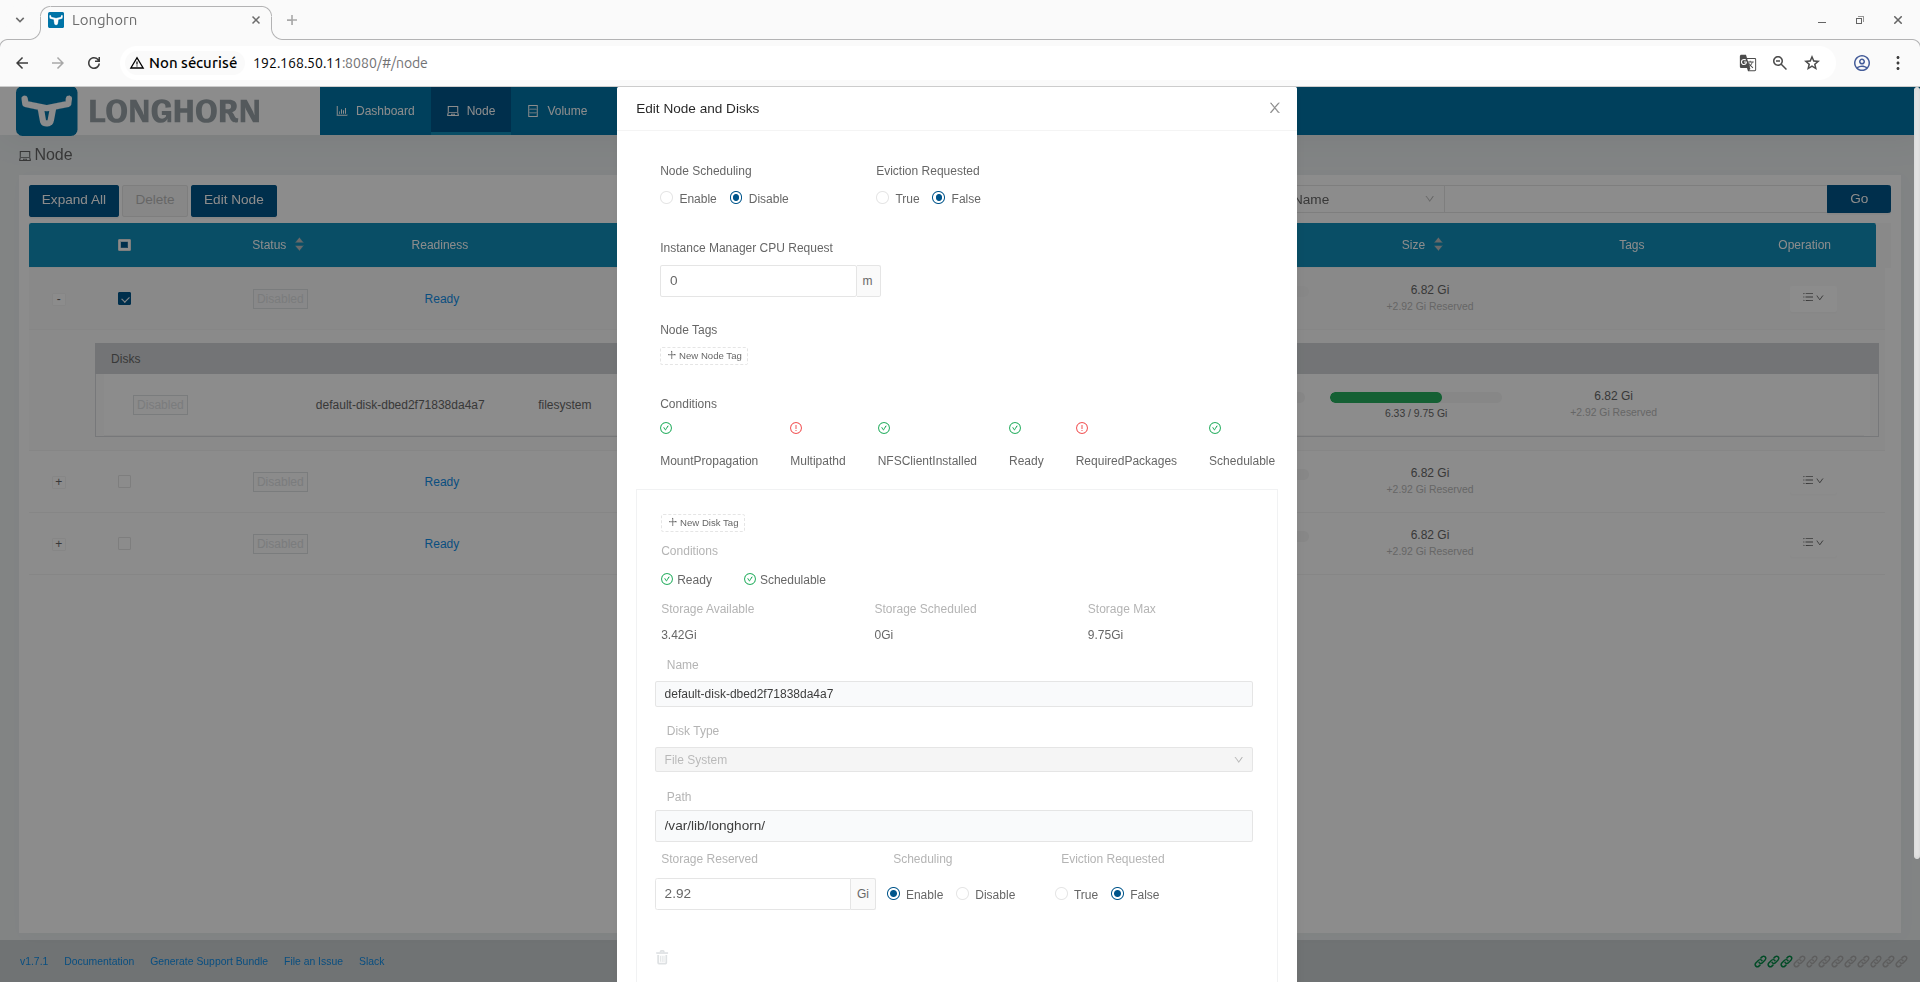Add a New Node Tag

click(704, 356)
